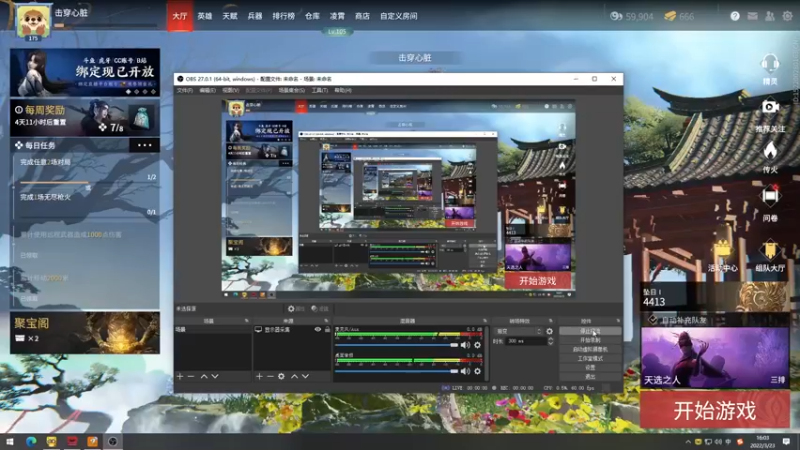Mute the 麦克风/Aux speaker icon
The image size is (800, 450).
tap(465, 345)
